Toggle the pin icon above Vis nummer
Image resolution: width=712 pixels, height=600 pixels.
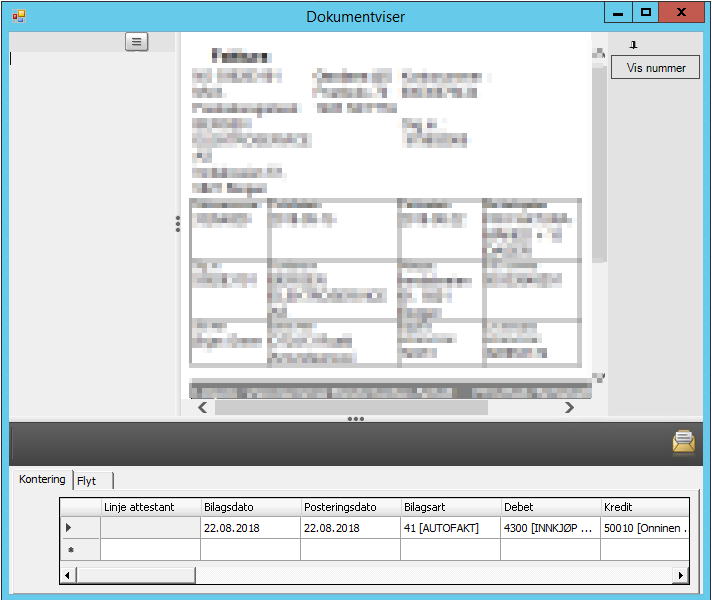coord(633,45)
